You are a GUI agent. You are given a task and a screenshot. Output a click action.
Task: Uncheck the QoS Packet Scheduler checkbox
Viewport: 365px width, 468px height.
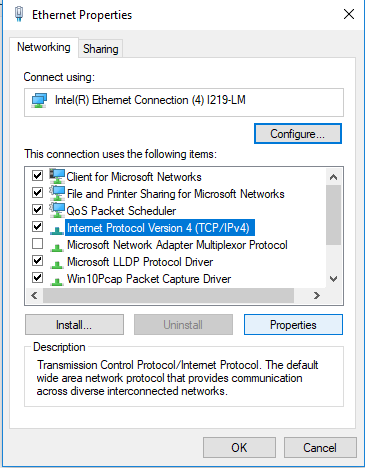(x=37, y=209)
